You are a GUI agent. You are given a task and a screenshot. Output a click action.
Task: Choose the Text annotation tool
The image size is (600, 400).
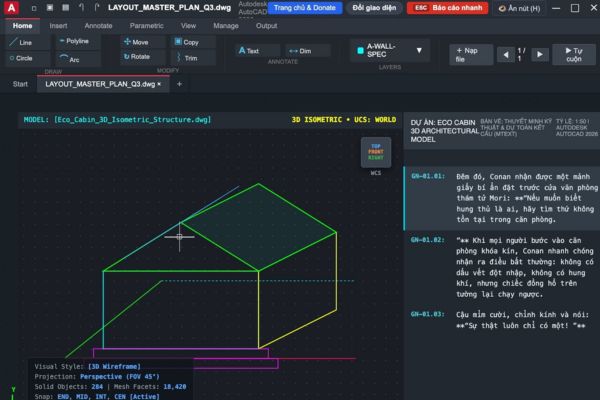(258, 51)
